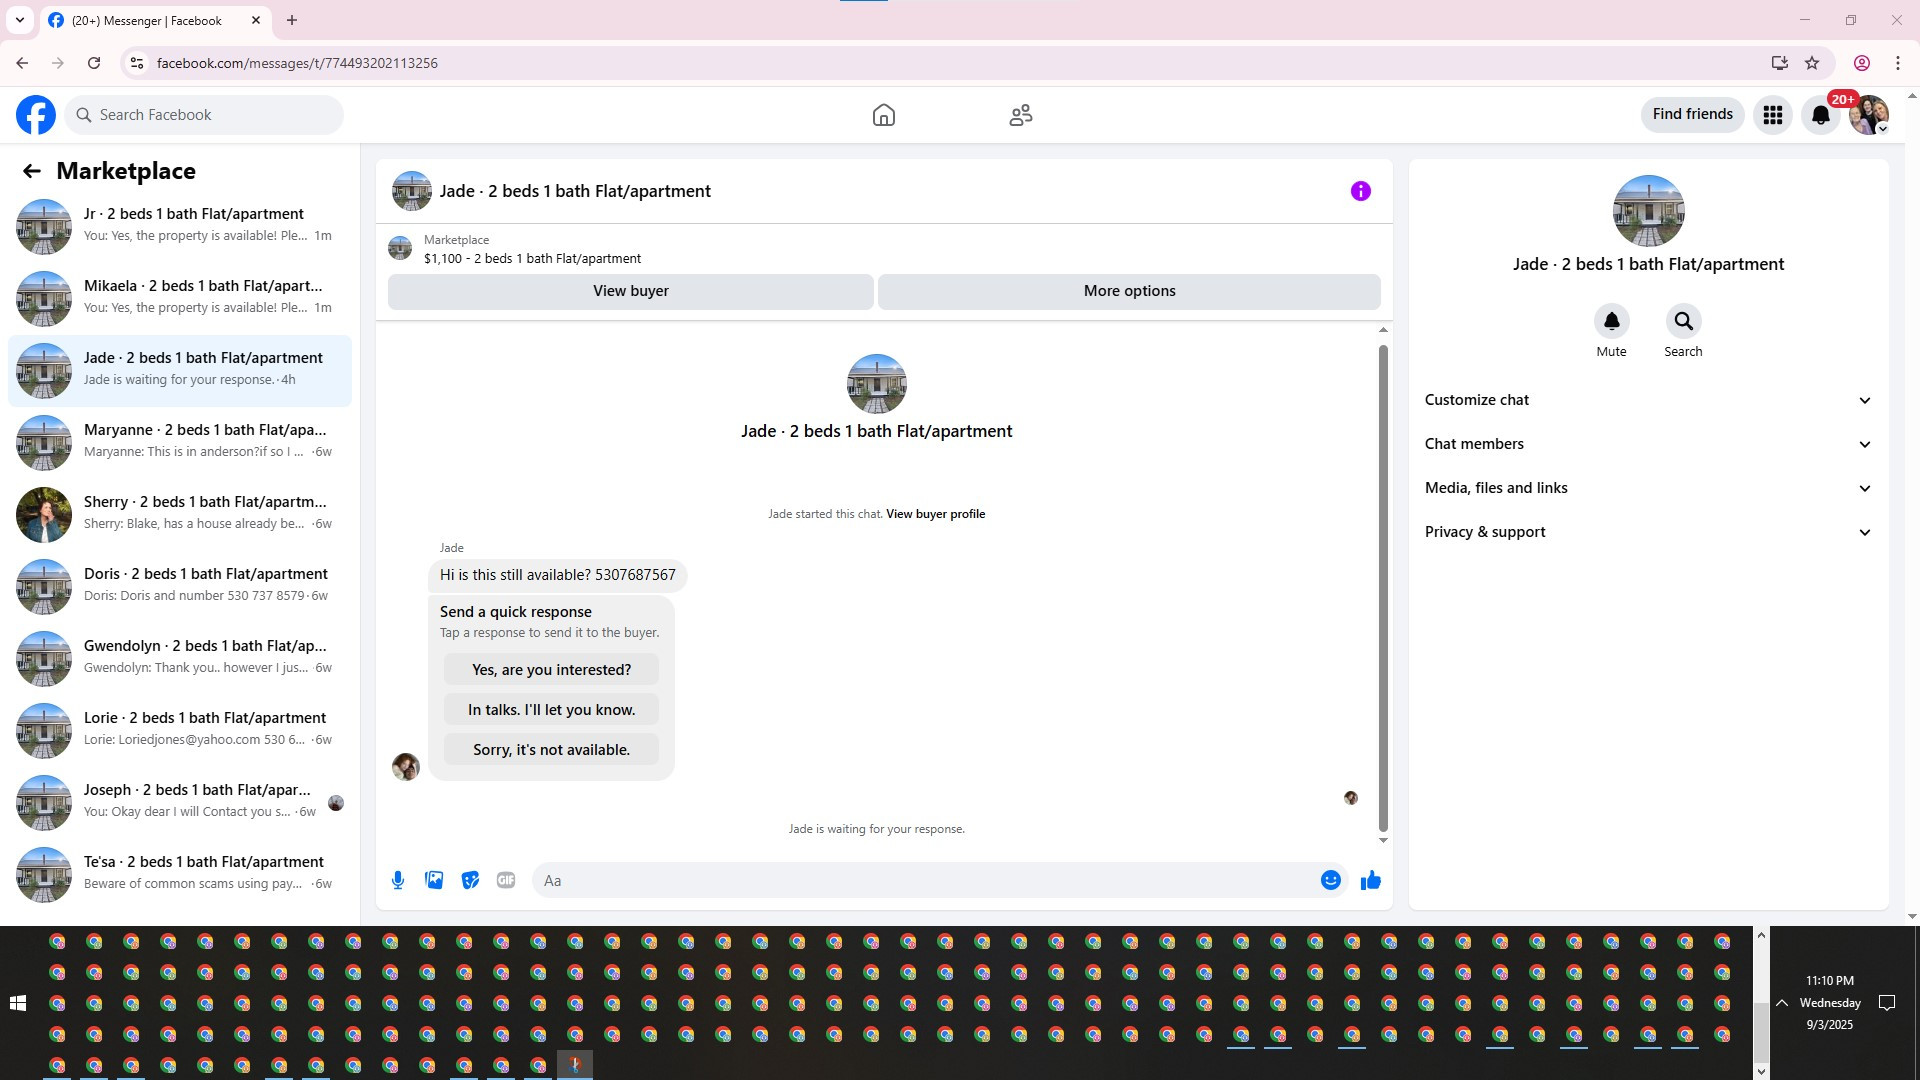
Task: Send a thumbs-up like
Action: tap(1370, 880)
